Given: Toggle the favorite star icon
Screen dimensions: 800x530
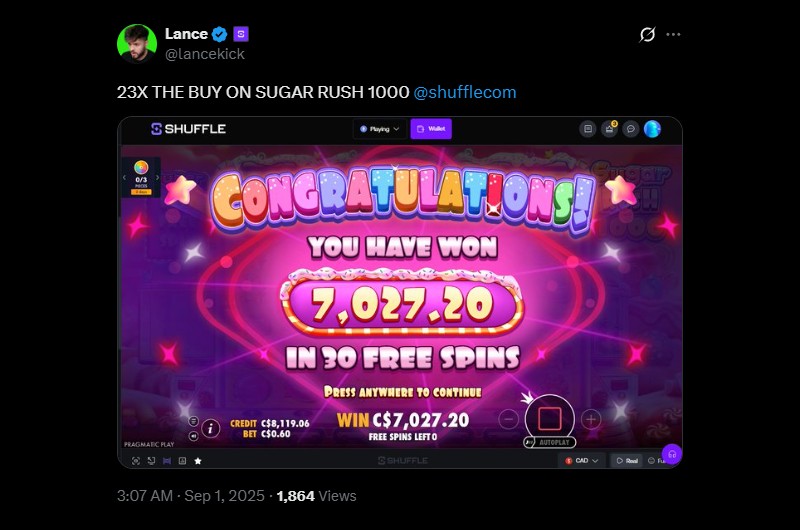Looking at the screenshot, I should (x=198, y=461).
